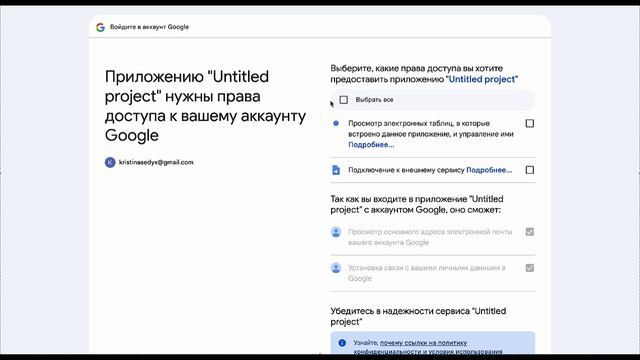
Task: Open the 'почему ссылки на политику' link
Action: tap(423, 343)
